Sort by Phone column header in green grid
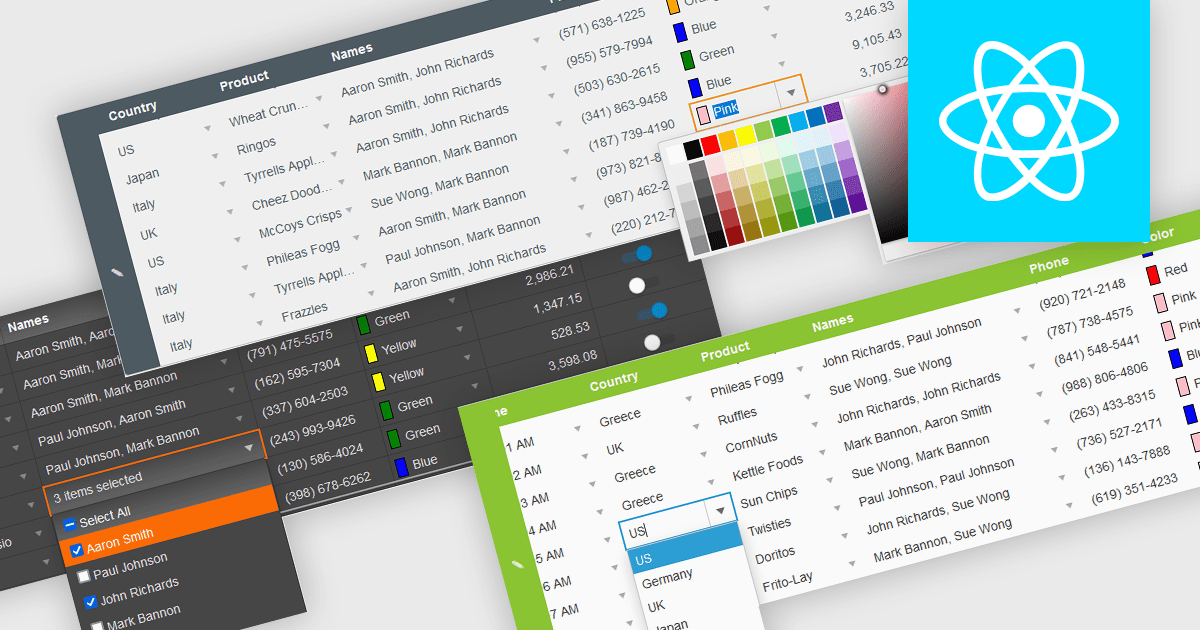 (x=1048, y=263)
